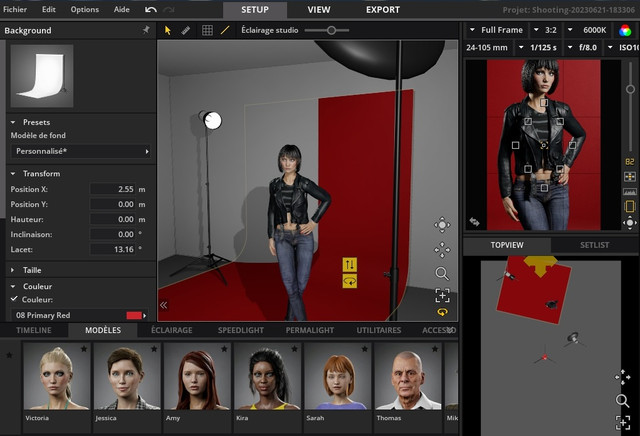640x436 pixels.
Task: Click frame-selection icon in top view
Action: click(622, 423)
